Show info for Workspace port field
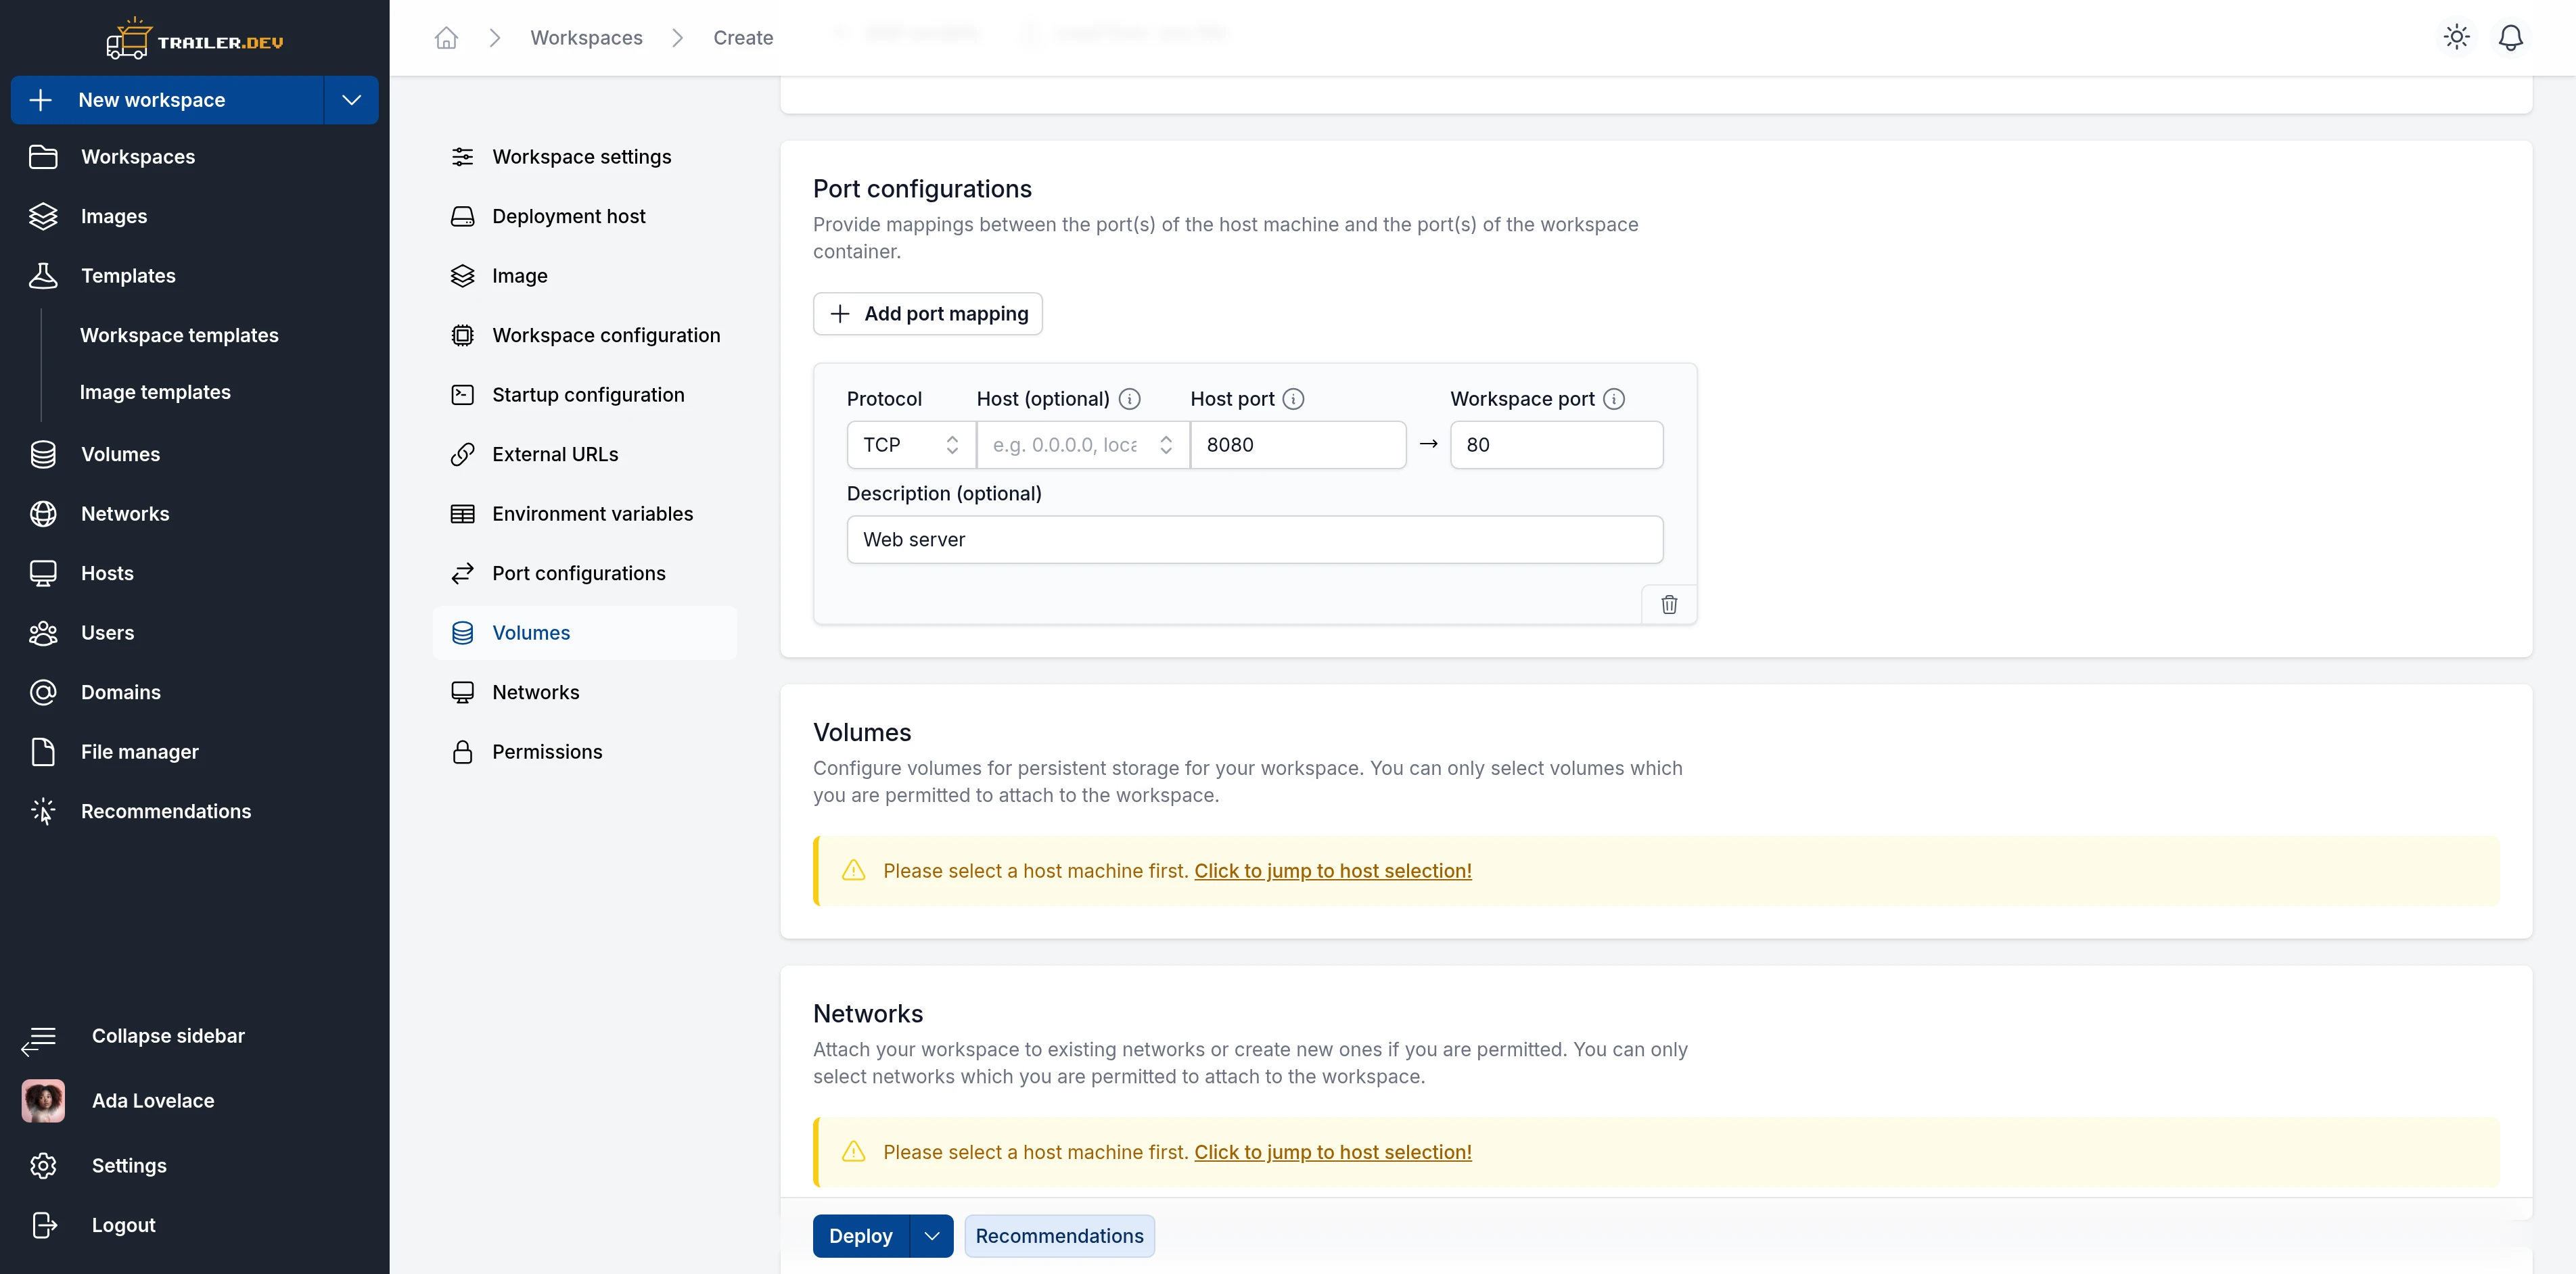2576x1274 pixels. (x=1613, y=399)
